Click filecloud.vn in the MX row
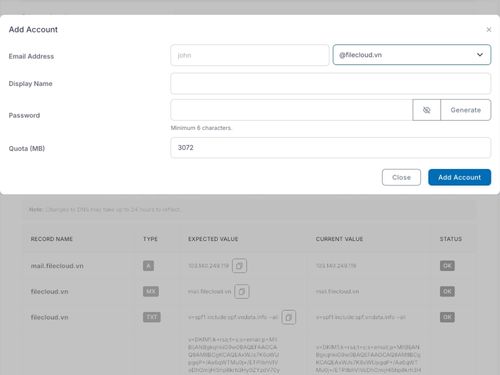 49,292
